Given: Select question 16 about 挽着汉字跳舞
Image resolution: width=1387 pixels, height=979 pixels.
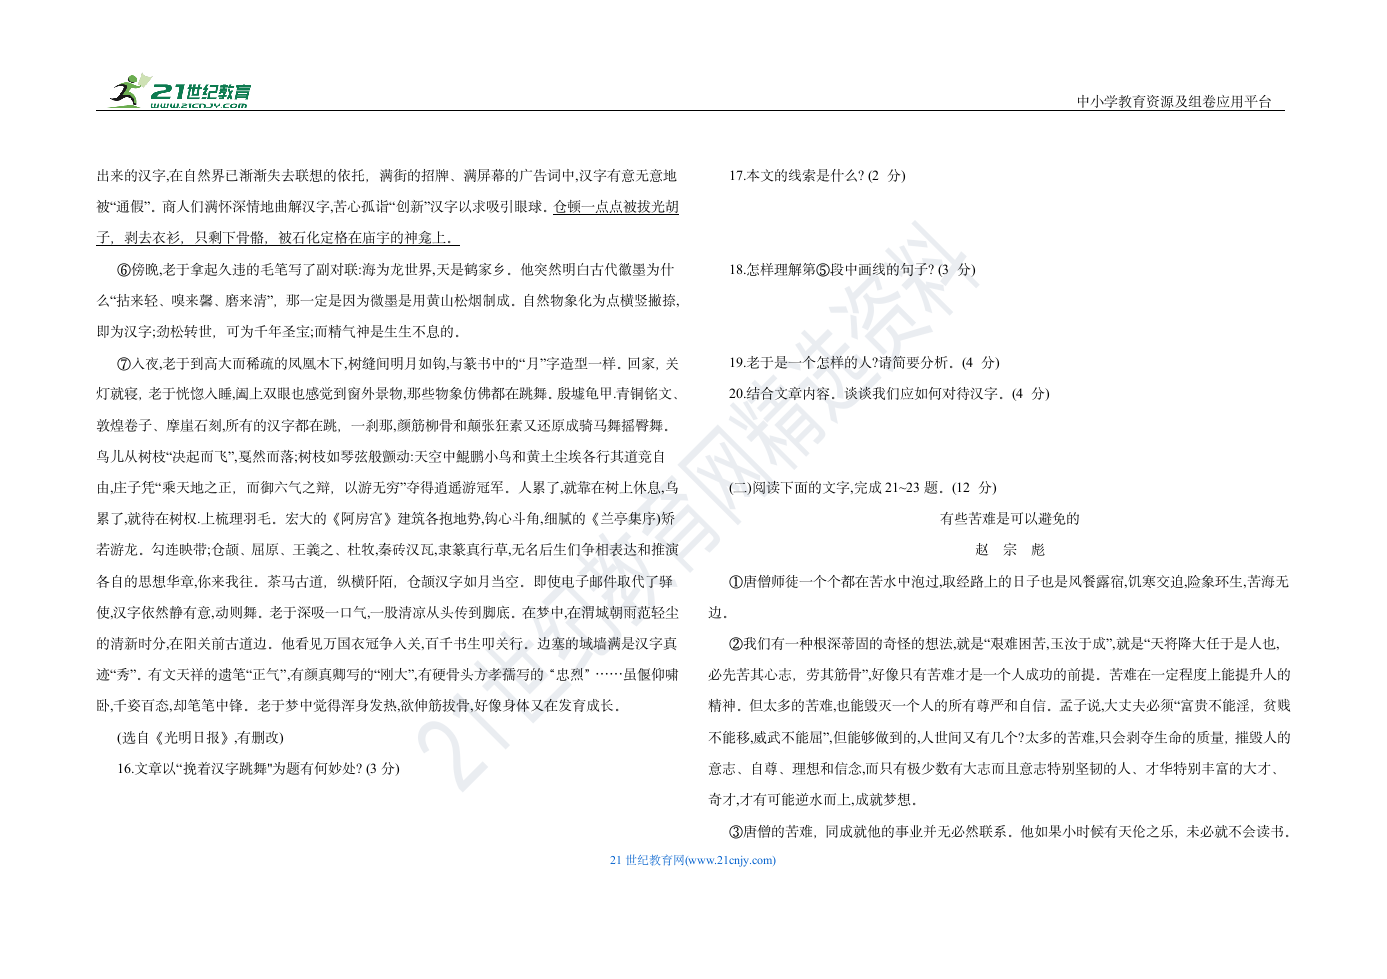Looking at the screenshot, I should 258,769.
